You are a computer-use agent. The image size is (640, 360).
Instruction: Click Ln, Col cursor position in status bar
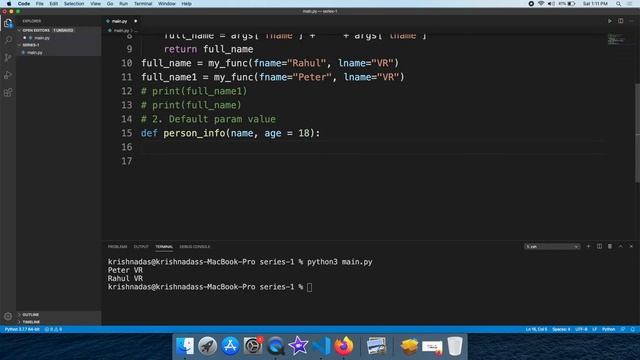pyautogui.click(x=536, y=329)
